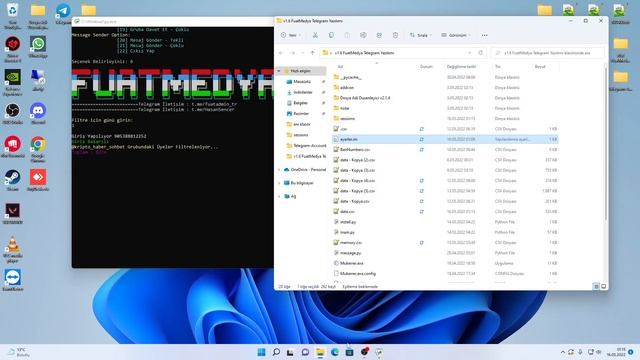Collapse the Hızlı erişim tree node
The width and height of the screenshot is (640, 360).
point(279,71)
